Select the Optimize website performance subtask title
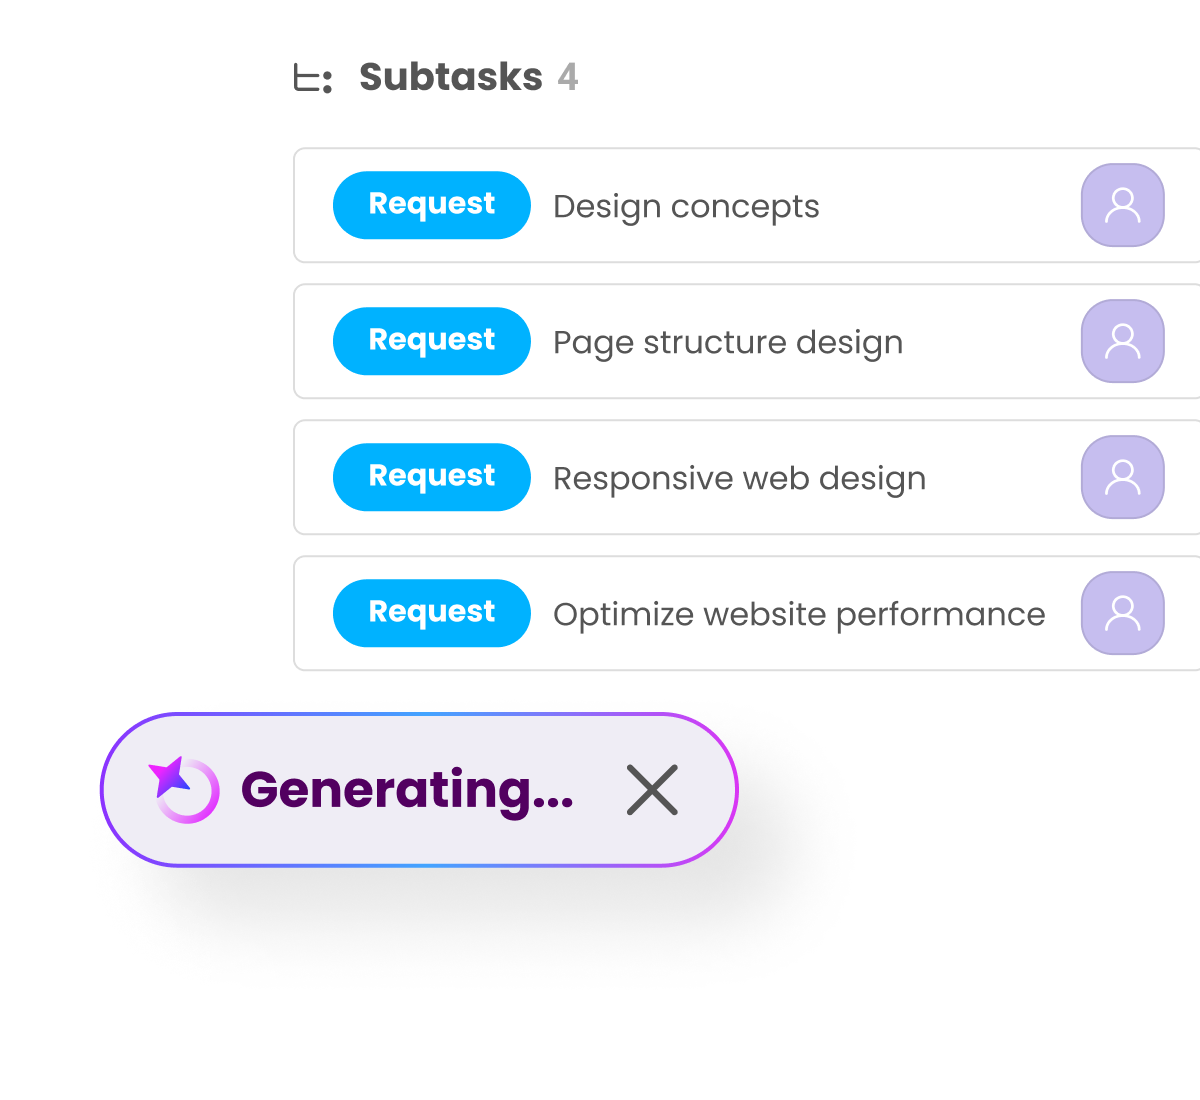 coord(798,614)
